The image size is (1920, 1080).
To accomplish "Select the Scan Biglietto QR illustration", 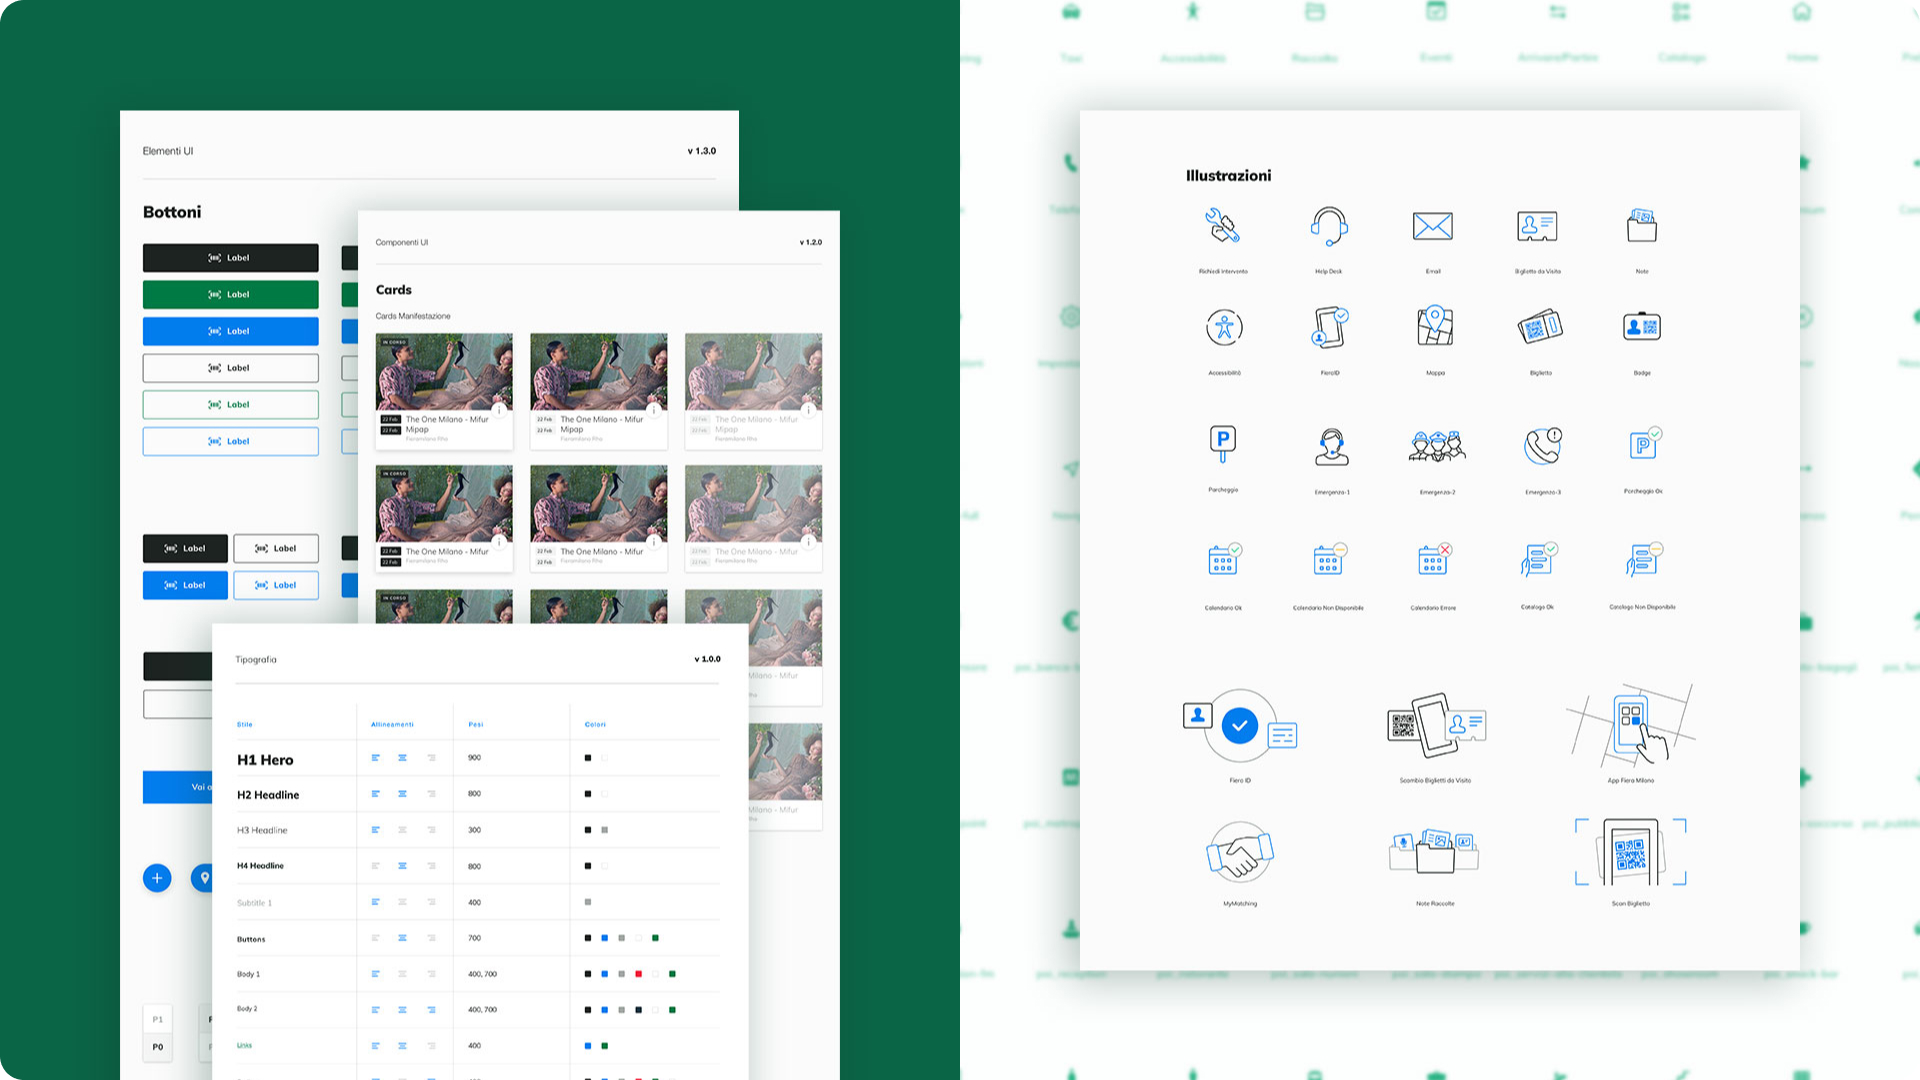I will click(x=1630, y=852).
